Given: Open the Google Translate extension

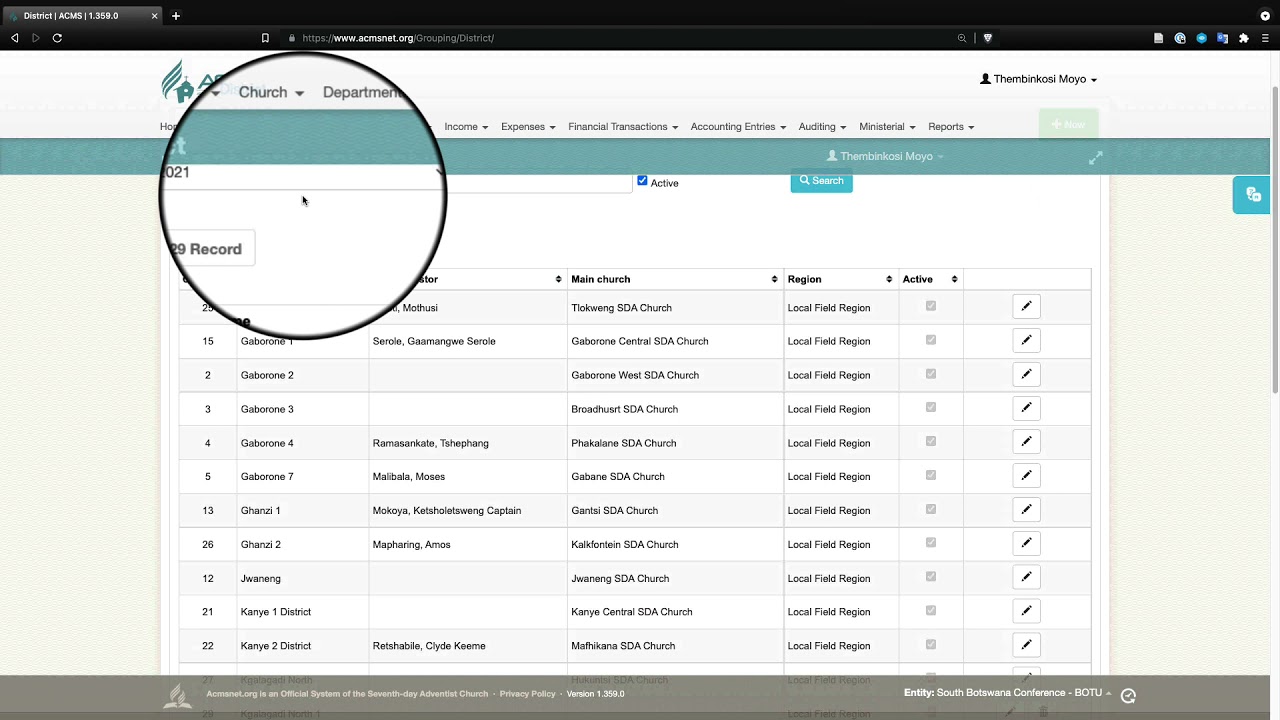Looking at the screenshot, I should tap(1222, 38).
